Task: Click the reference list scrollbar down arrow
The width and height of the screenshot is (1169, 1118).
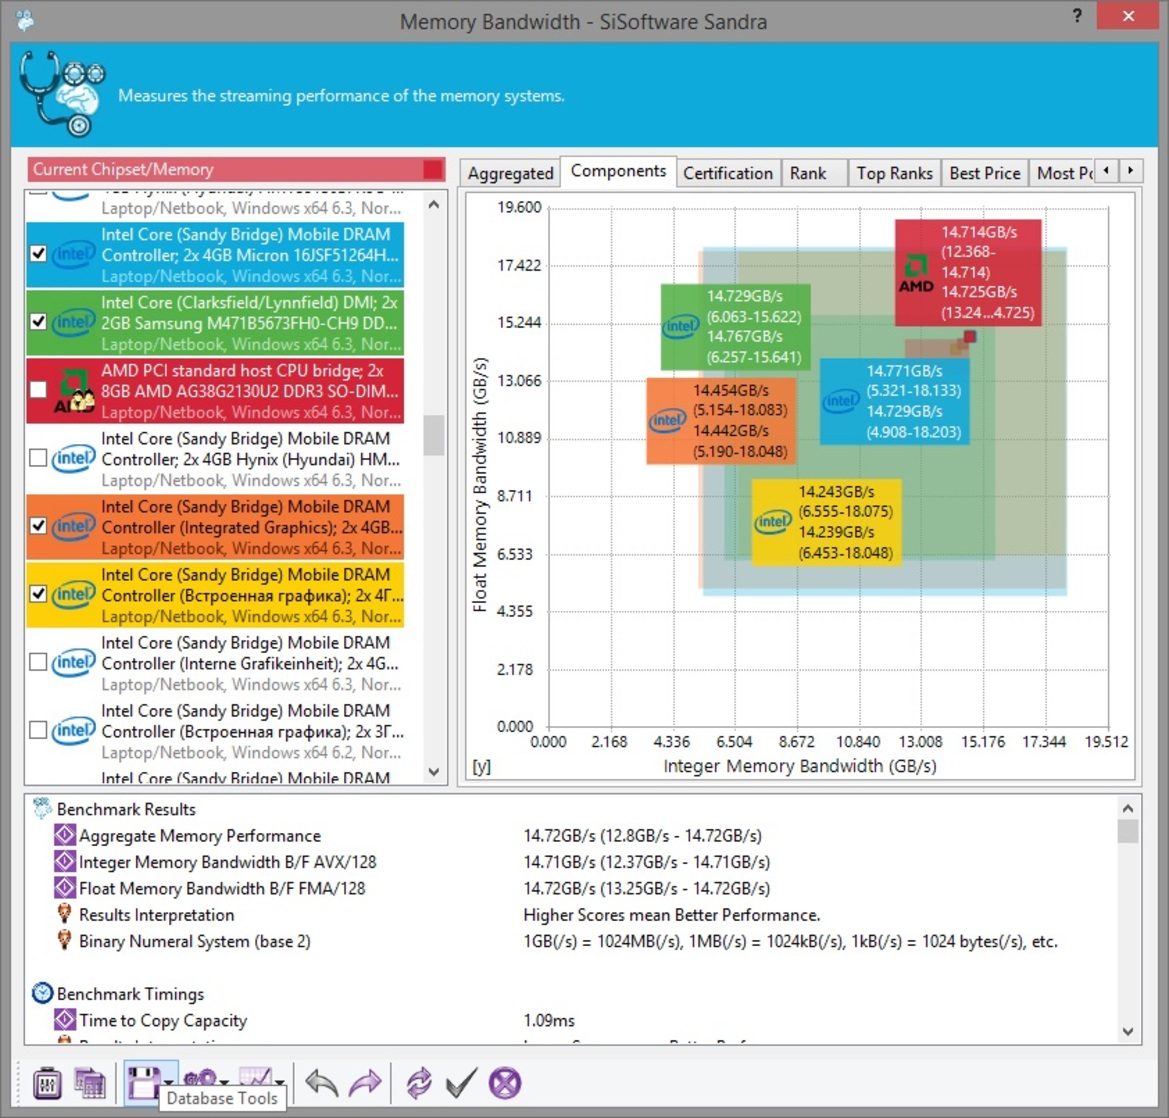Action: [434, 772]
